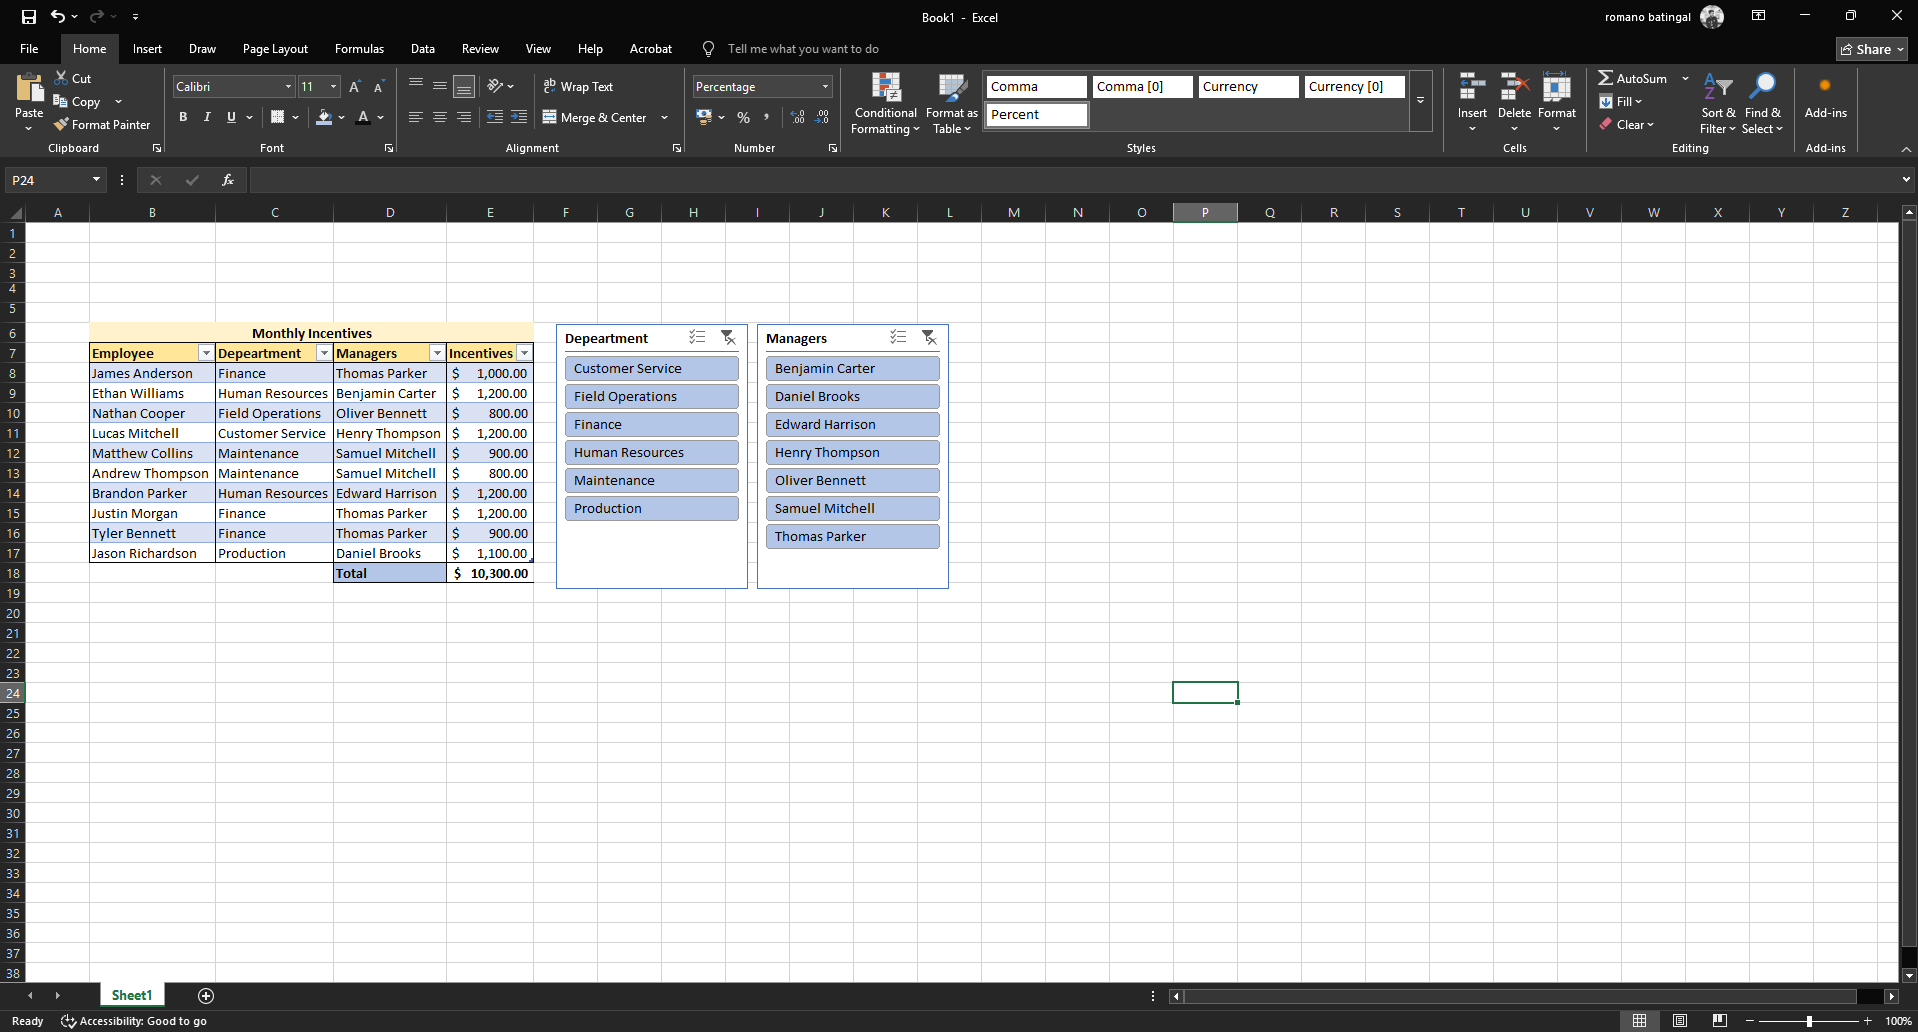This screenshot has width=1918, height=1032.
Task: Enable multi-select on Department slicer
Action: coord(697,338)
